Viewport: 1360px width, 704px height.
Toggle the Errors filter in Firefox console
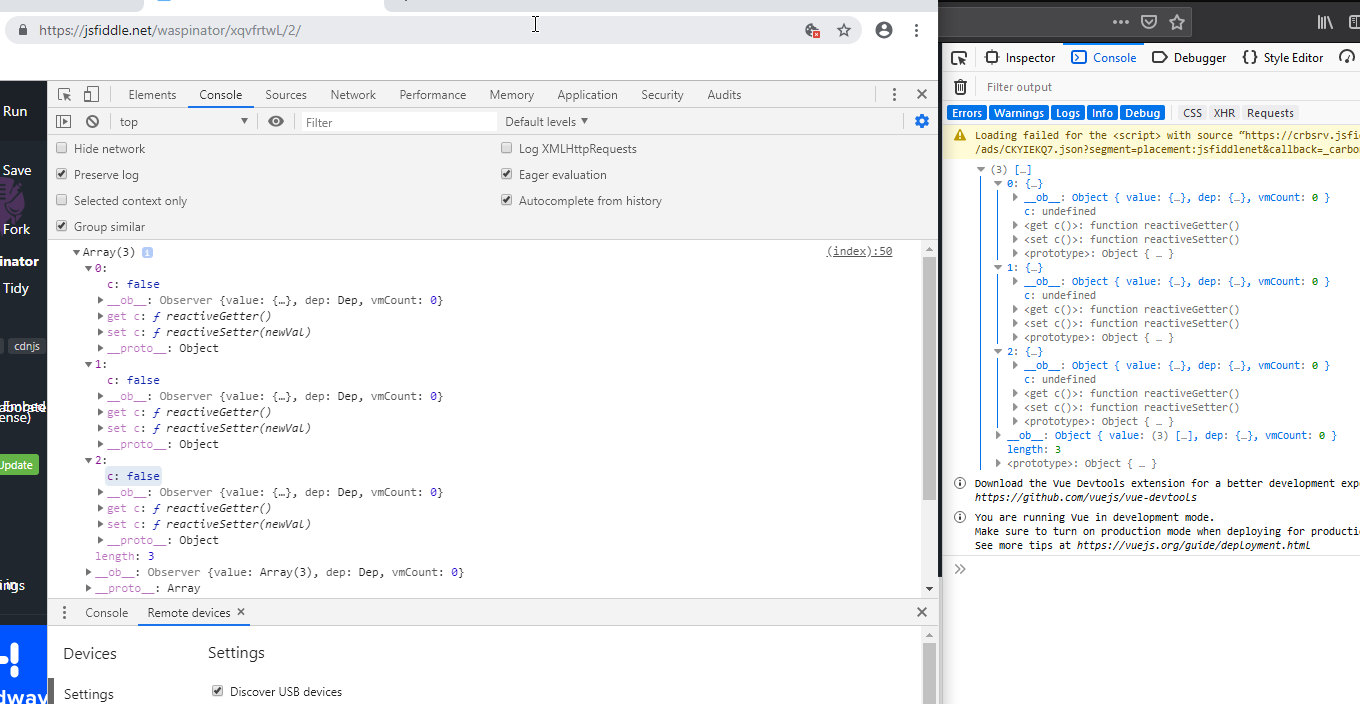[x=967, y=113]
